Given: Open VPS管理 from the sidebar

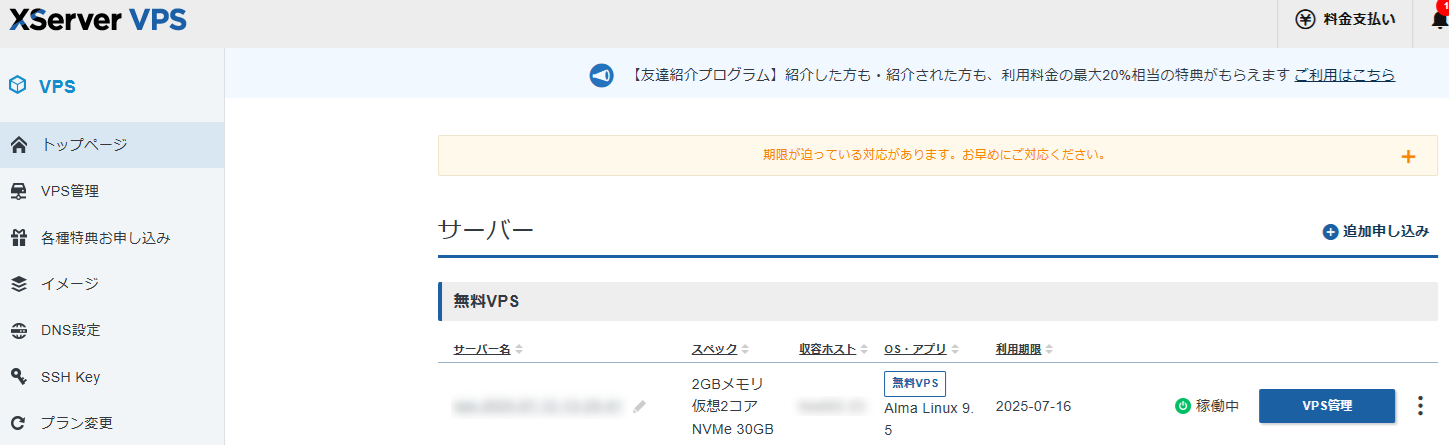Looking at the screenshot, I should (69, 191).
